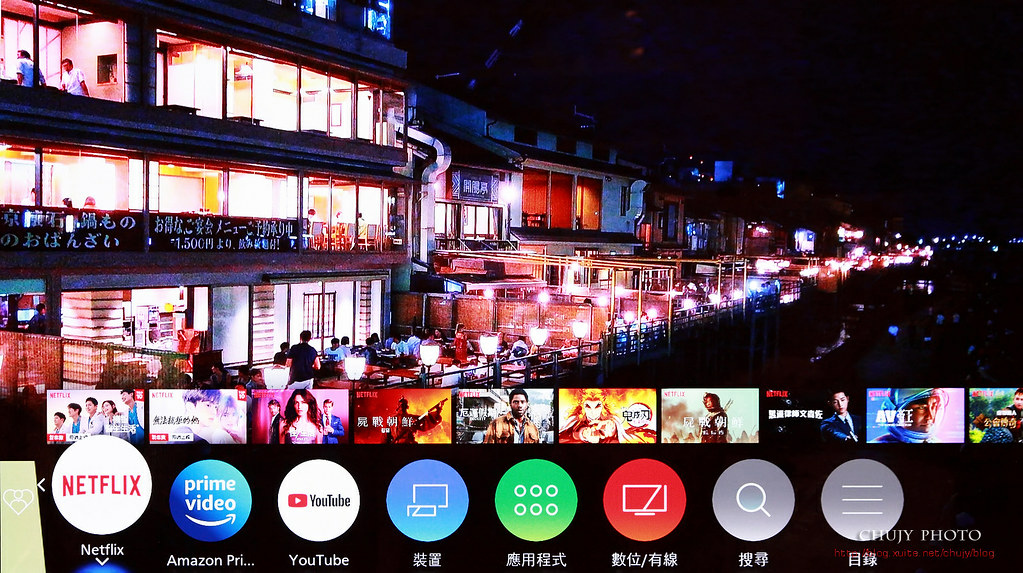Open the pale-toned 屍戰朝鮮 thumbnail
The image size is (1023, 573).
[710, 416]
